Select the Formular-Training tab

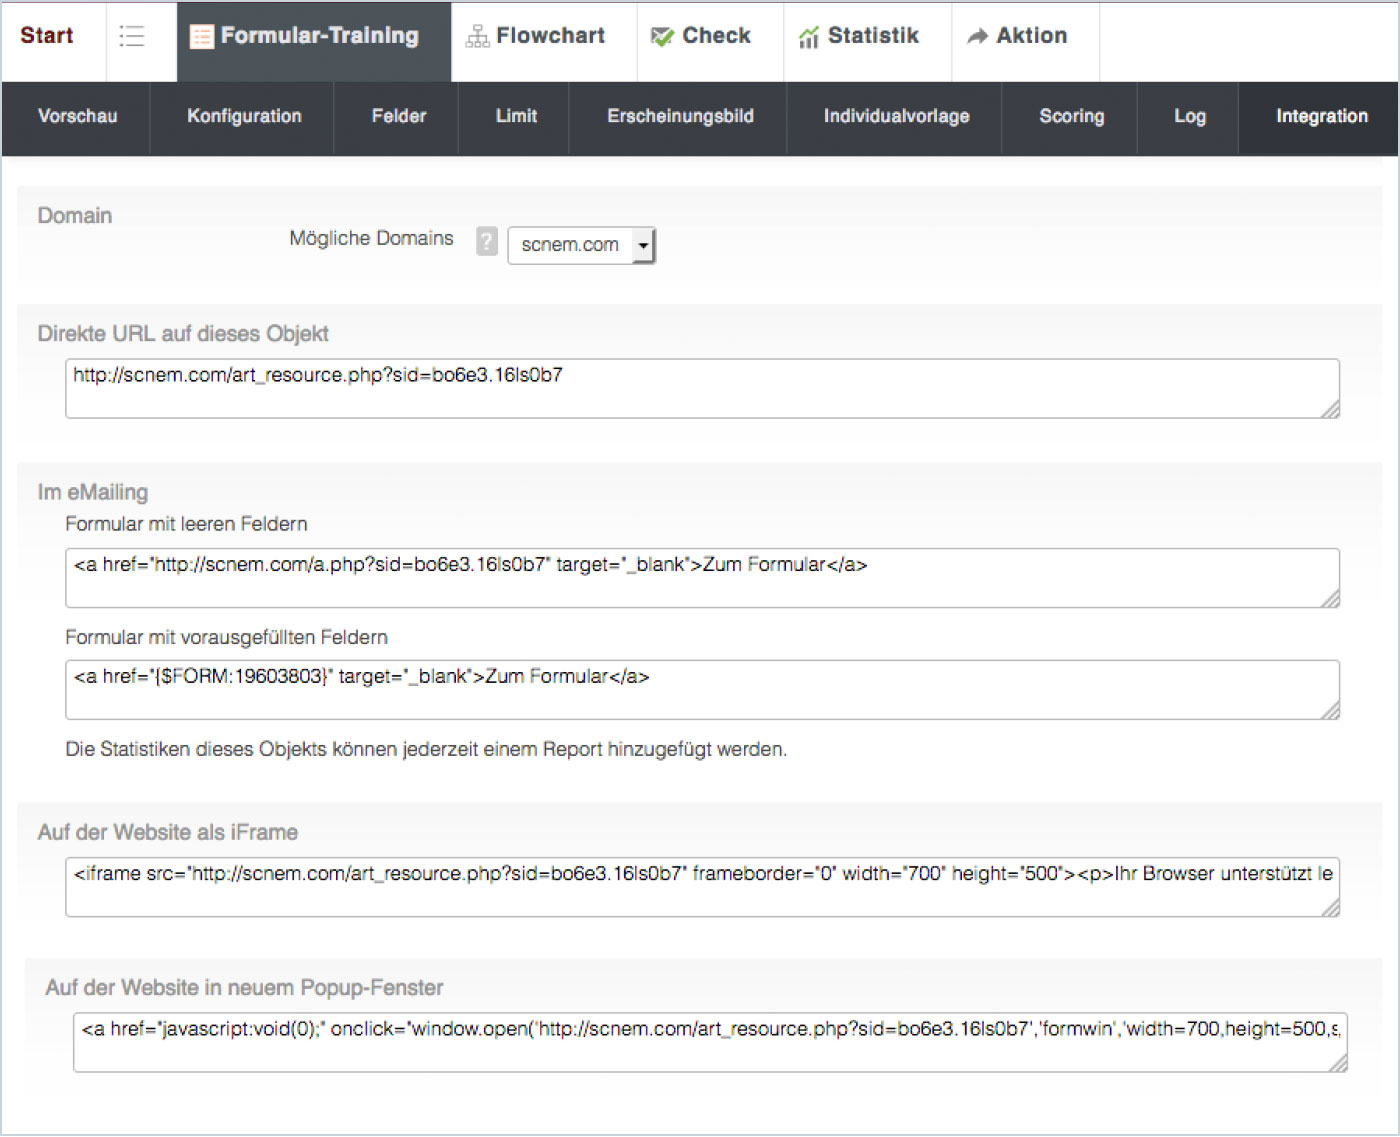coord(305,36)
